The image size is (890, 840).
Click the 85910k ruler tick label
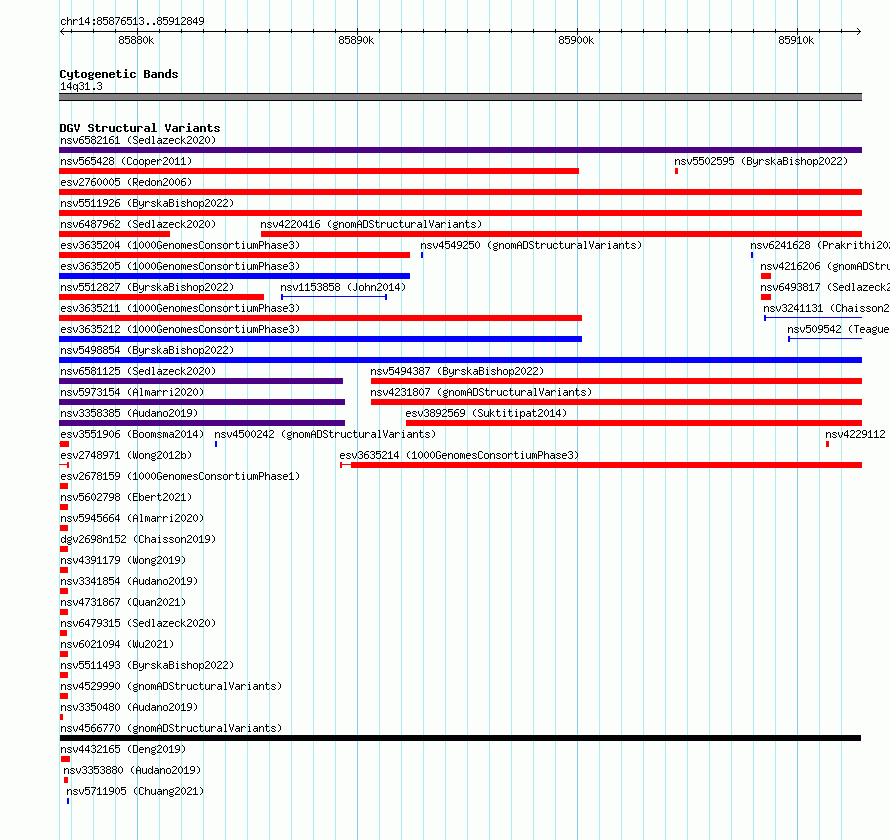(x=796, y=40)
